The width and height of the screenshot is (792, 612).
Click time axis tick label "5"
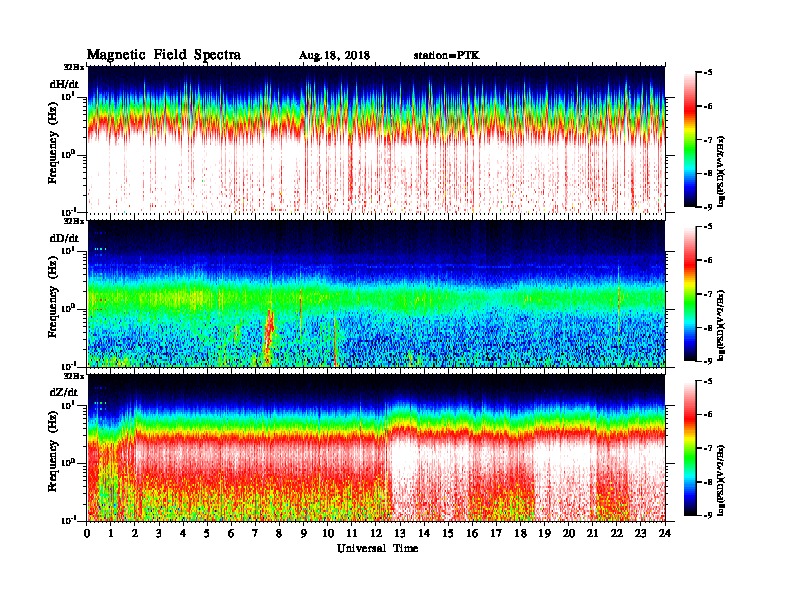[x=207, y=534]
